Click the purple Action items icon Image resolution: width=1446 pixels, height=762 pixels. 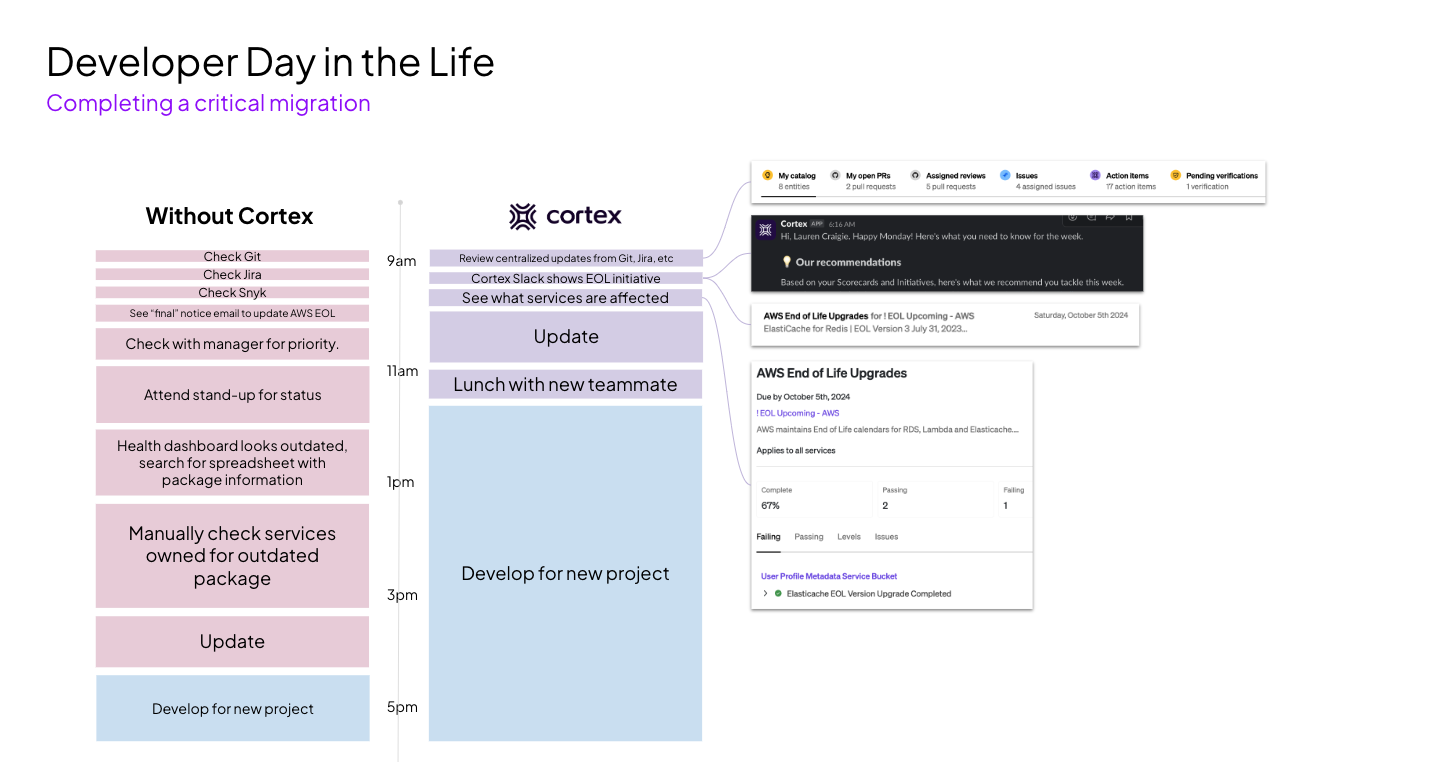tap(1095, 176)
